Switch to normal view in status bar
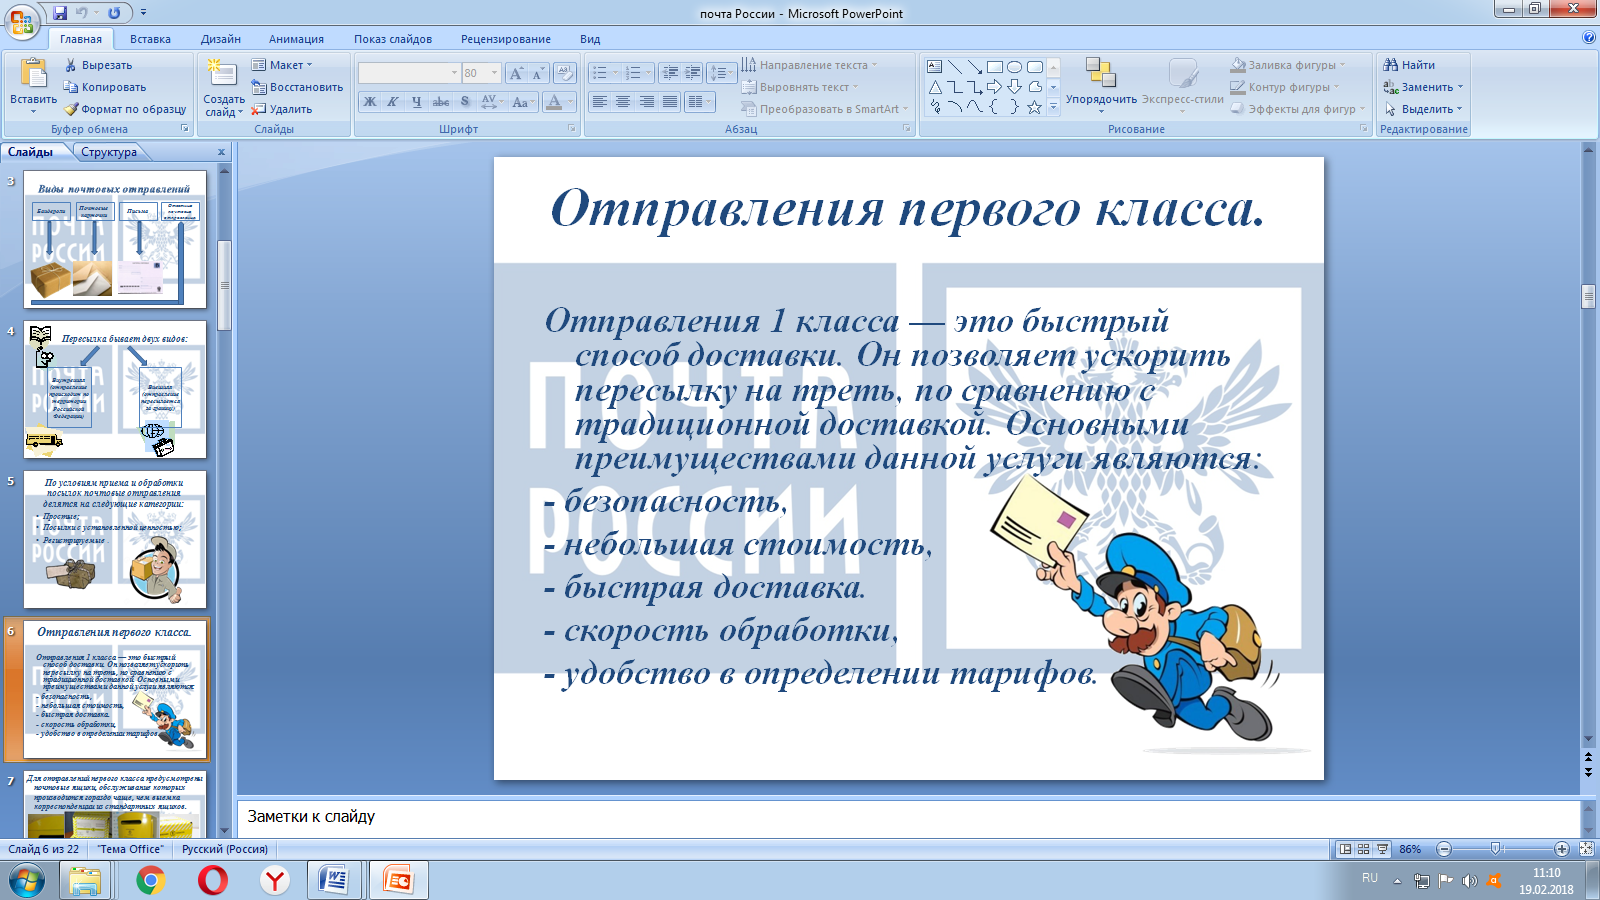Image resolution: width=1600 pixels, height=900 pixels. point(1346,849)
